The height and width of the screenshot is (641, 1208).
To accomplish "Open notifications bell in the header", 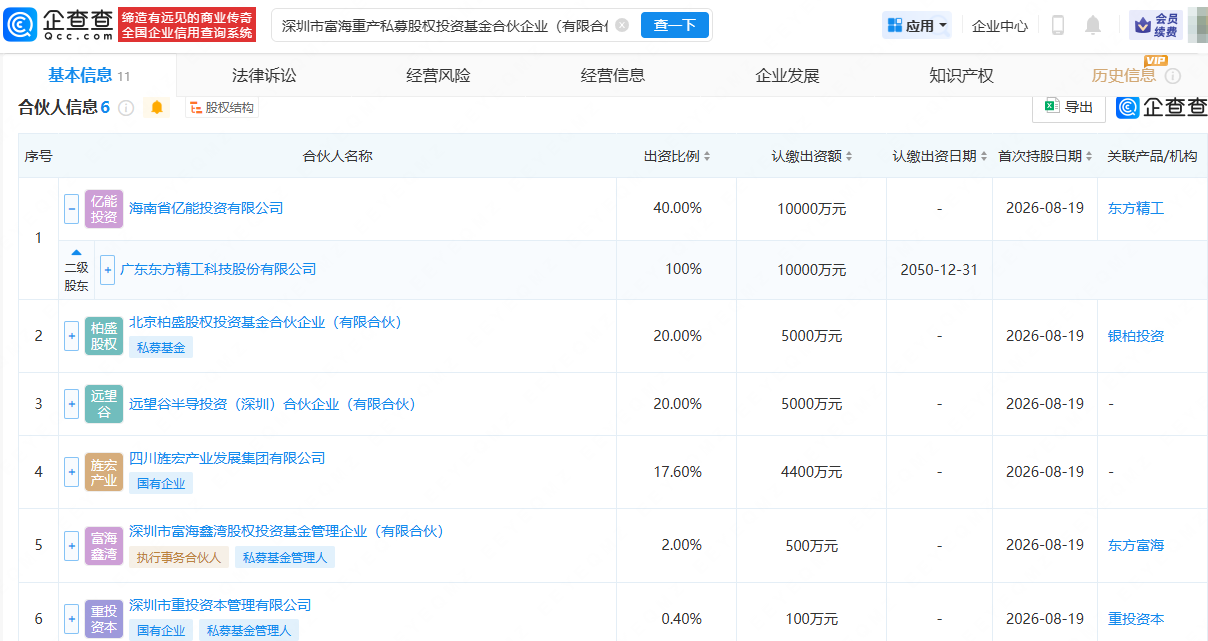I will (x=1093, y=26).
